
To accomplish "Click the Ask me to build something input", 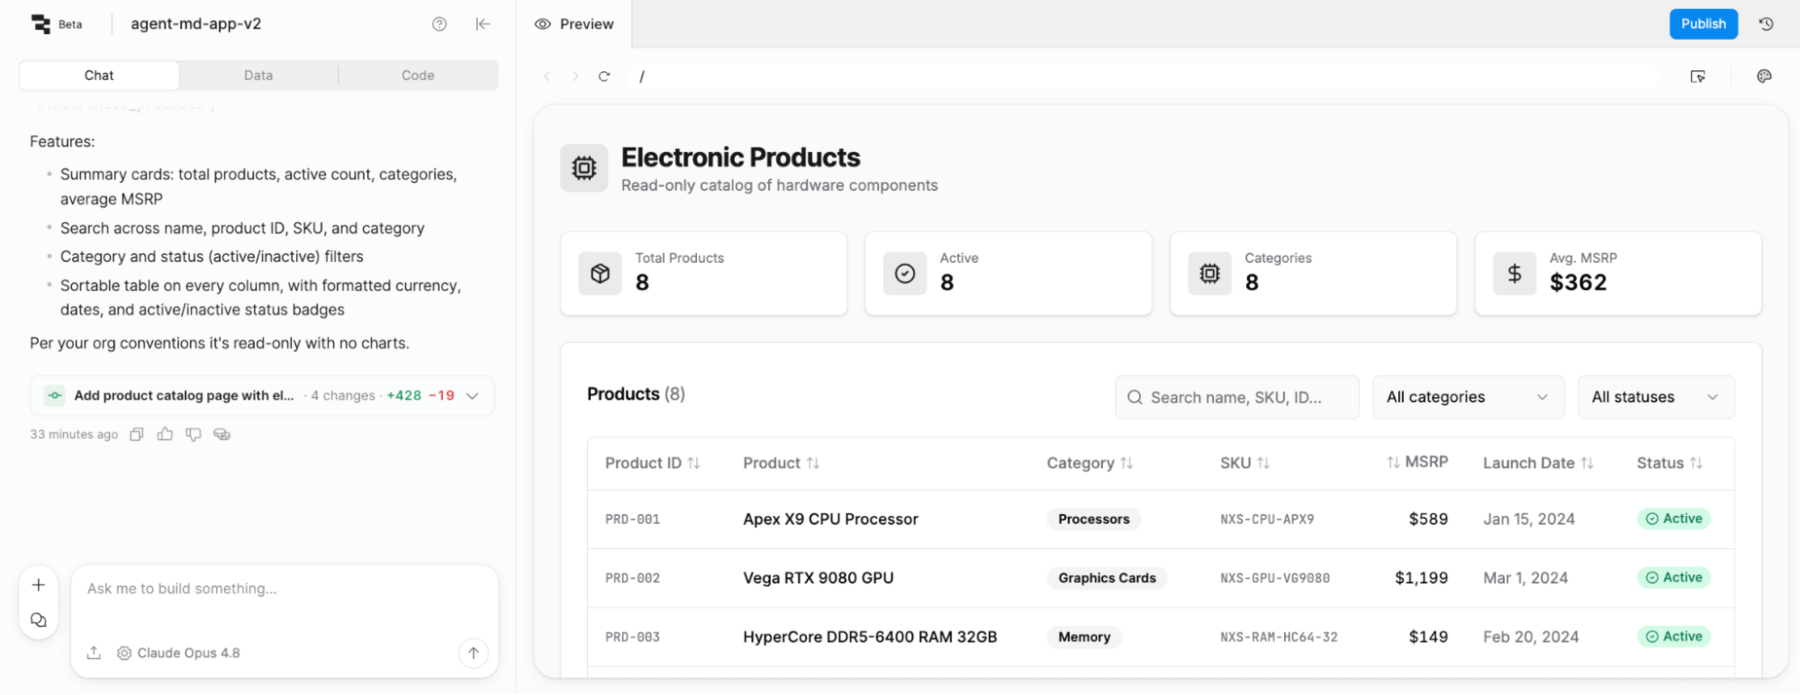I will pyautogui.click(x=285, y=589).
